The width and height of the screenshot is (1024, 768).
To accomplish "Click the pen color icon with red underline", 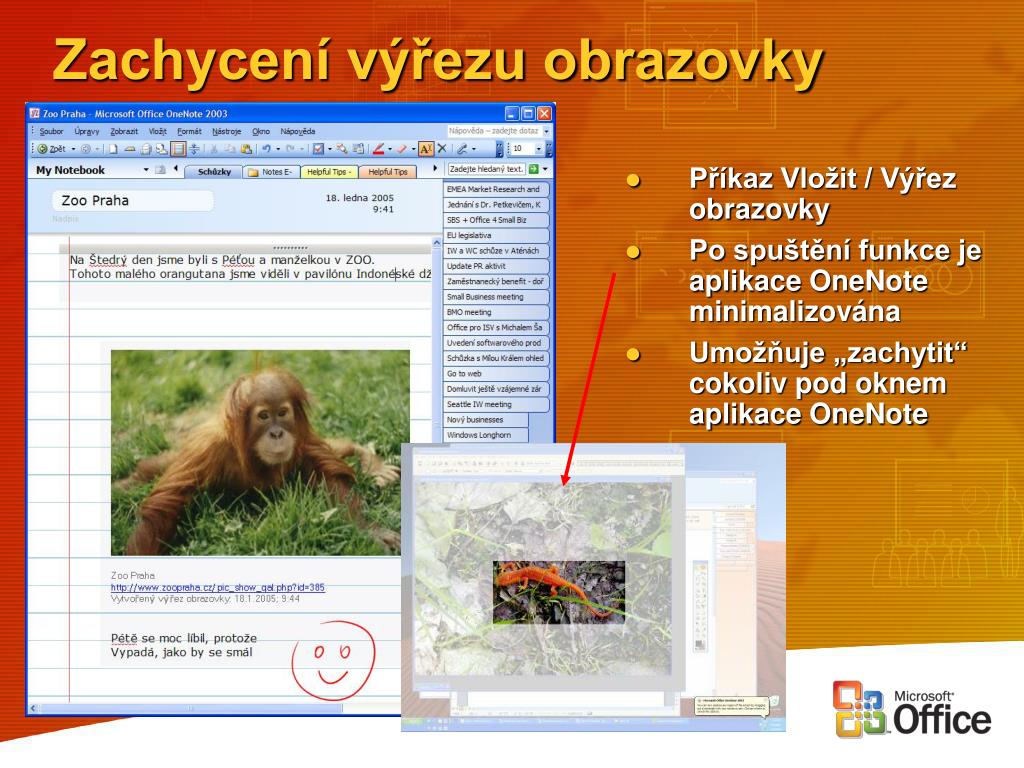I will point(378,149).
